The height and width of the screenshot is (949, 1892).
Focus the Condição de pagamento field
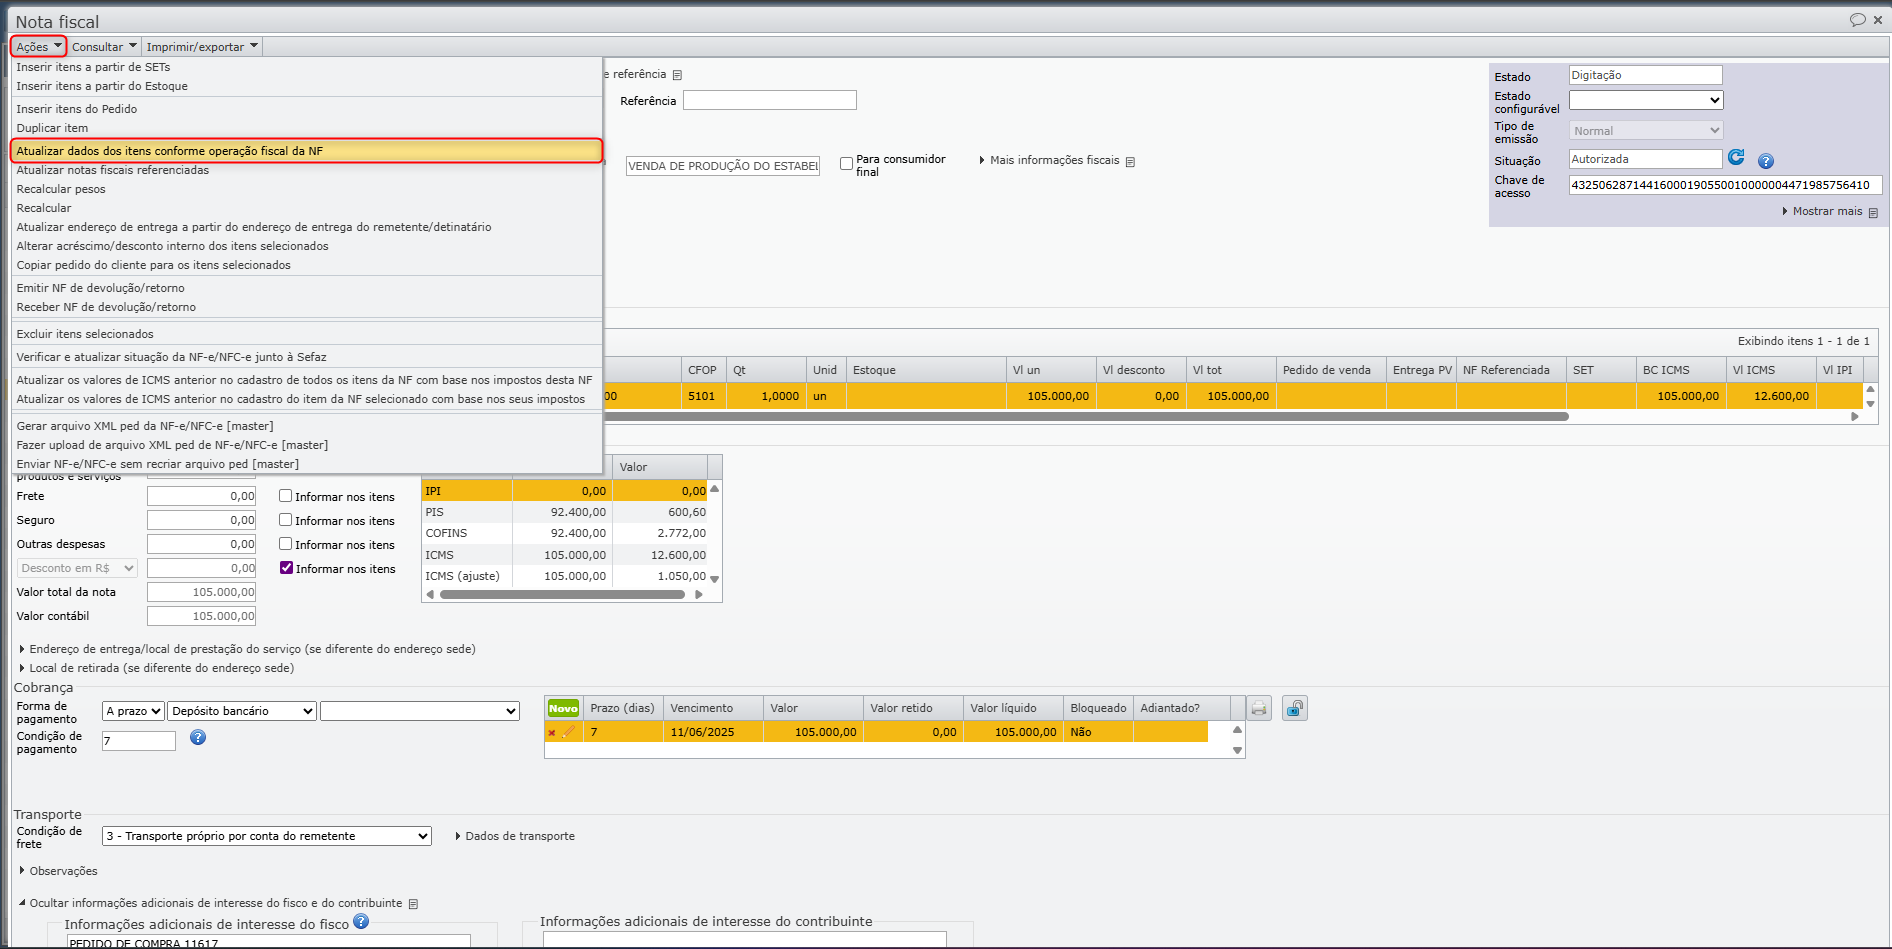pyautogui.click(x=139, y=741)
